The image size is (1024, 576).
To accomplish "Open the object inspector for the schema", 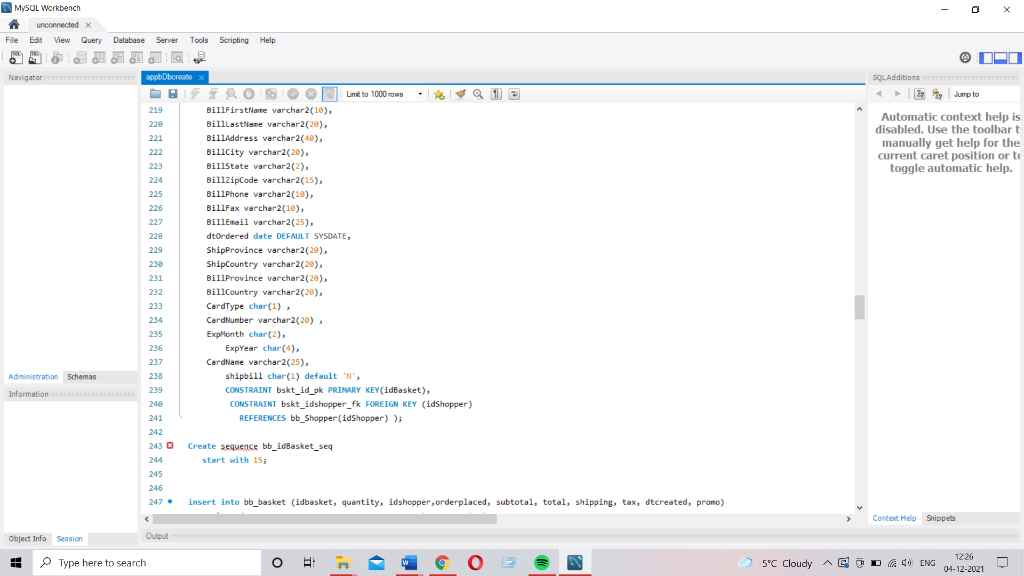I will pos(57,58).
